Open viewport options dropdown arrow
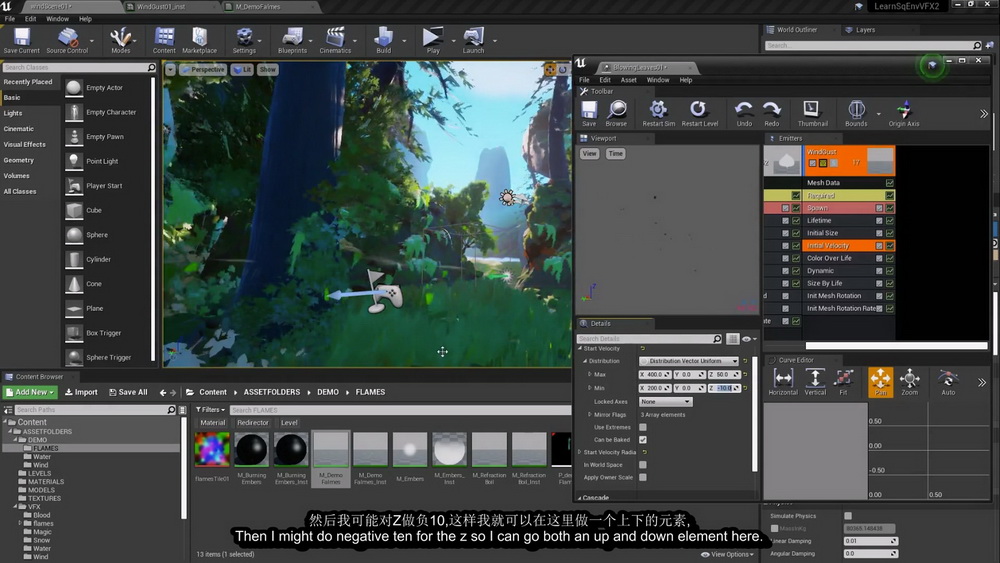Viewport: 1000px width, 563px height. [170, 69]
